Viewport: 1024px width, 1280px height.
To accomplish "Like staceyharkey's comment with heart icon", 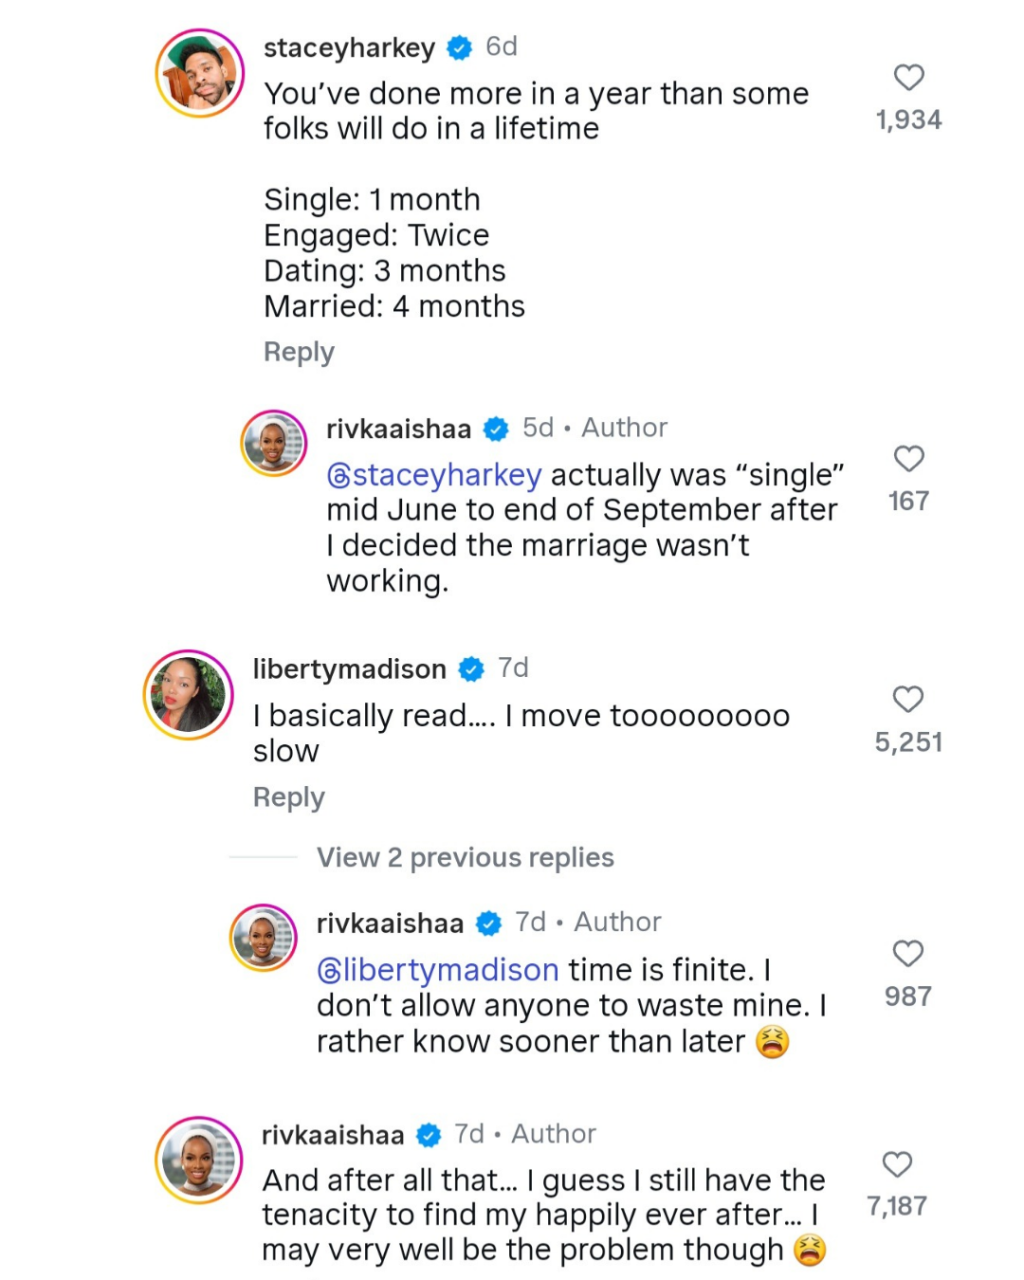I will (x=908, y=77).
